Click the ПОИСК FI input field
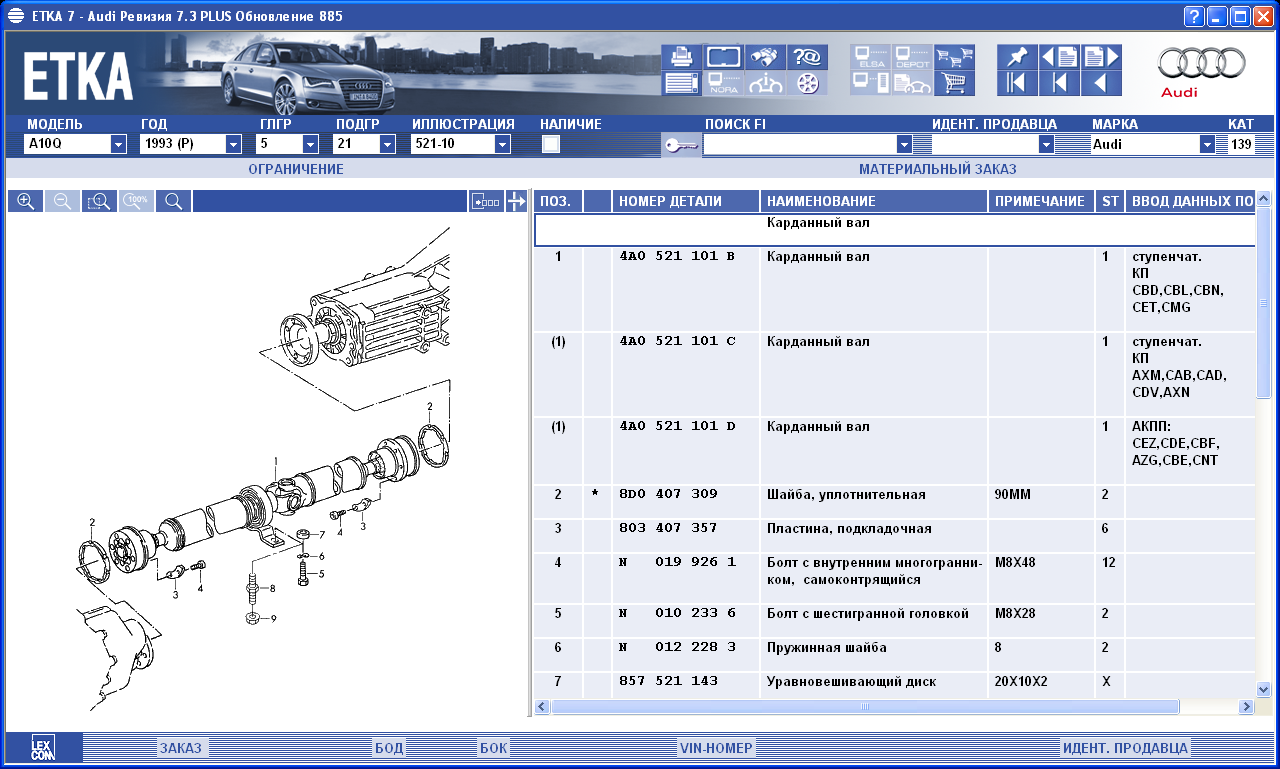 [800, 144]
